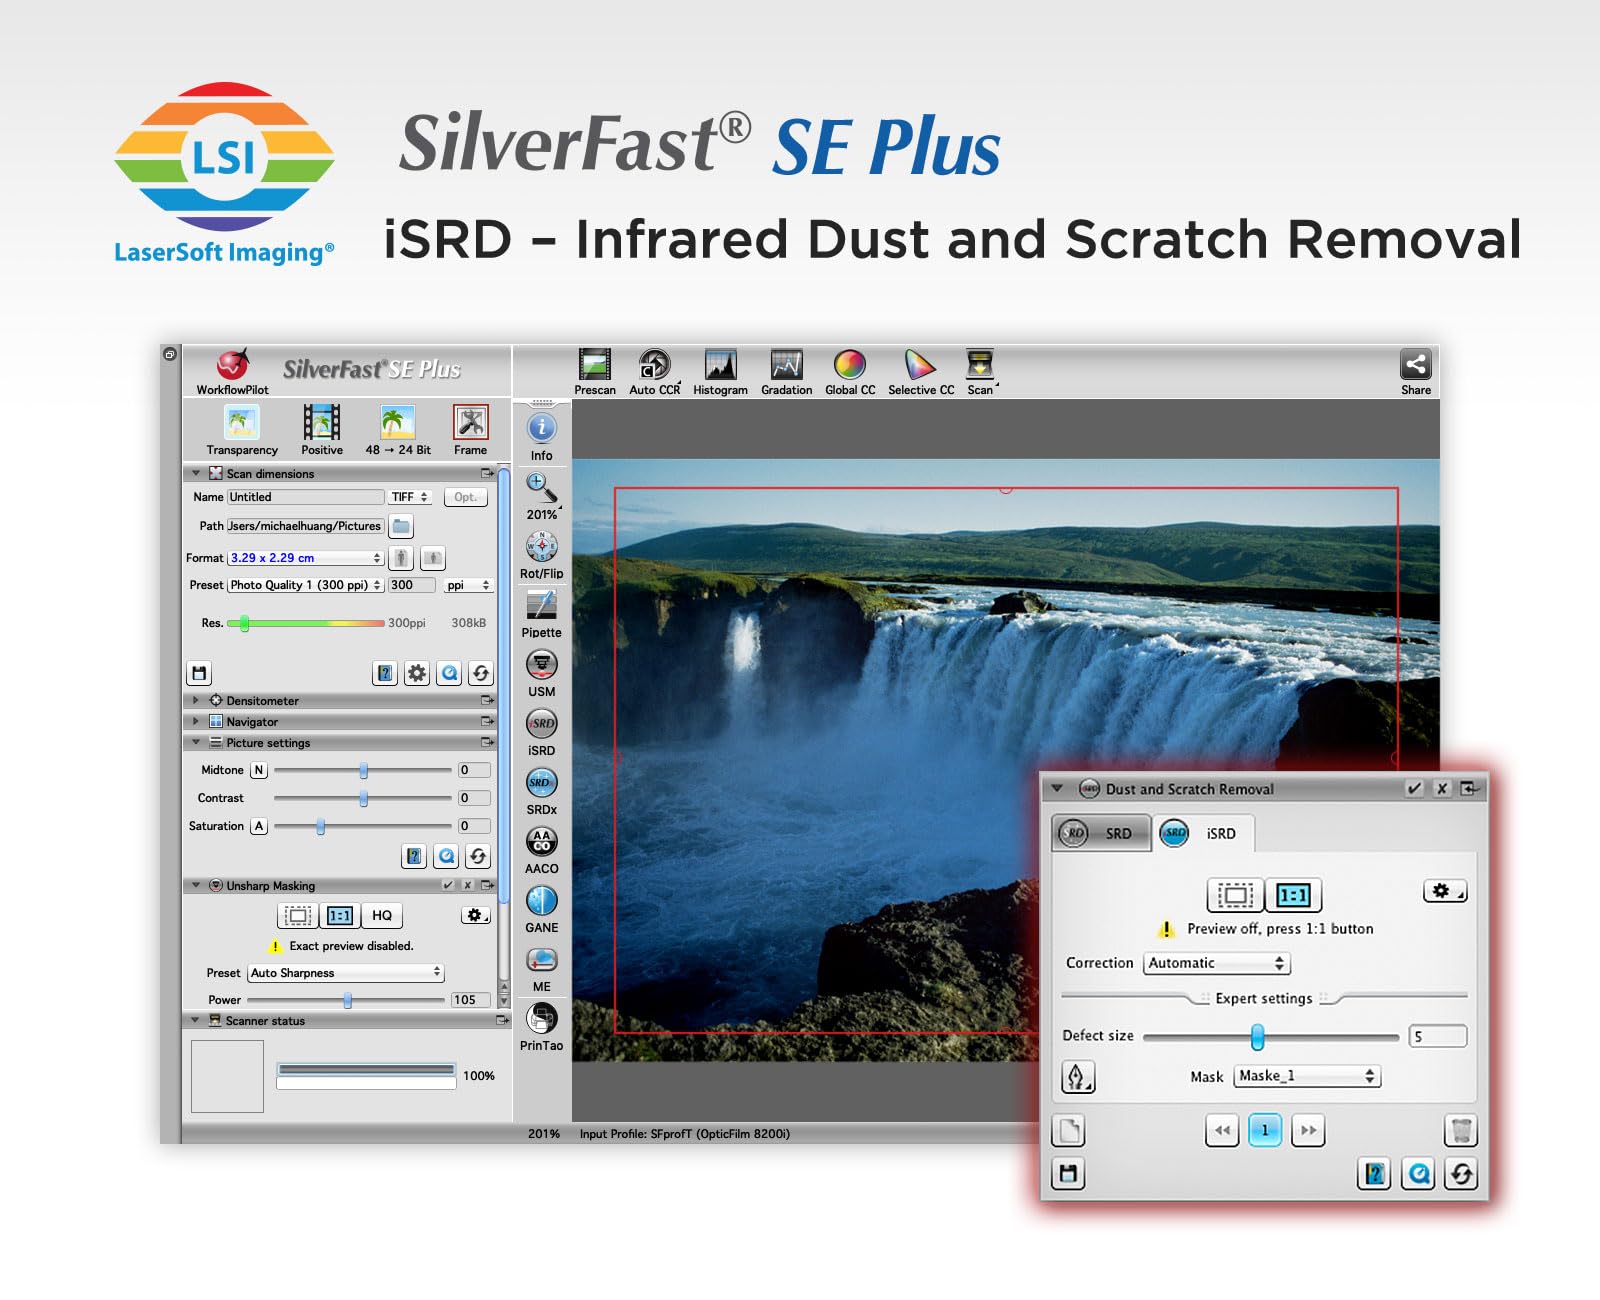Switch to the SRD tab
This screenshot has width=1600, height=1300.
pyautogui.click(x=1102, y=833)
